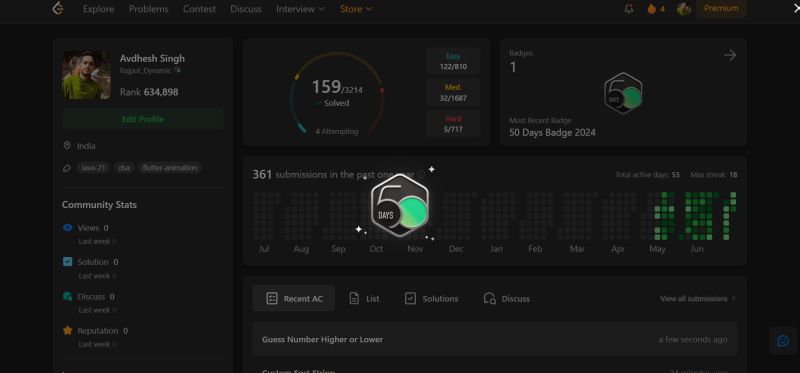800x373 pixels.
Task: Click the Badges arrow icon
Action: (730, 55)
